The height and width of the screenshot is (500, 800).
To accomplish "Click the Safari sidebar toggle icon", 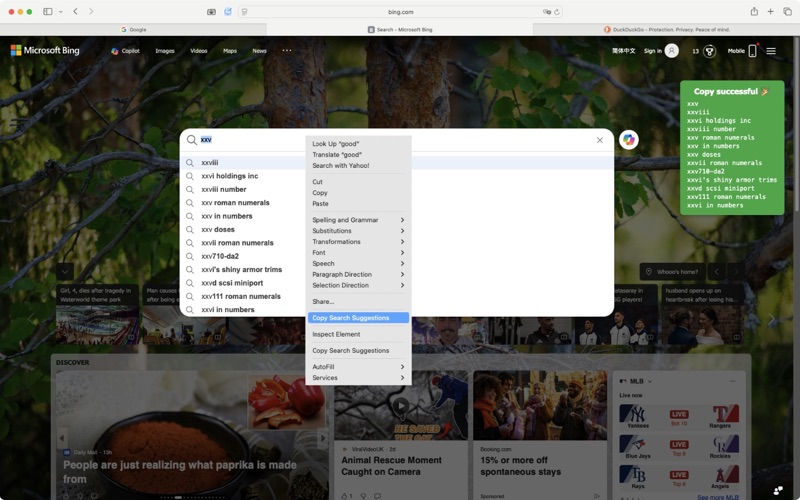I will (47, 12).
